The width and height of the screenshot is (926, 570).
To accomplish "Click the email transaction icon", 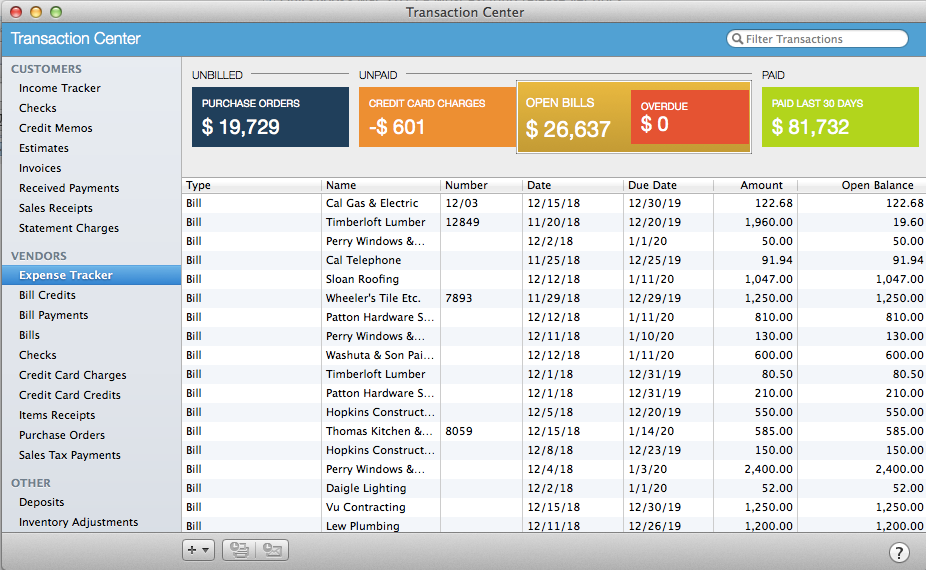I will coord(271,549).
